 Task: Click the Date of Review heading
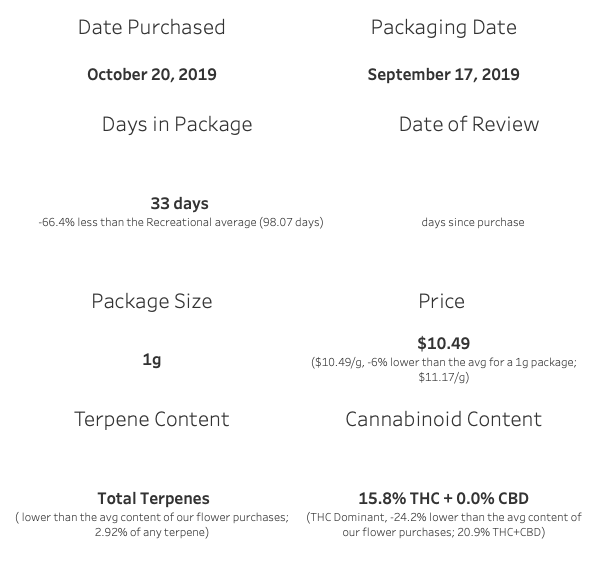click(x=469, y=124)
